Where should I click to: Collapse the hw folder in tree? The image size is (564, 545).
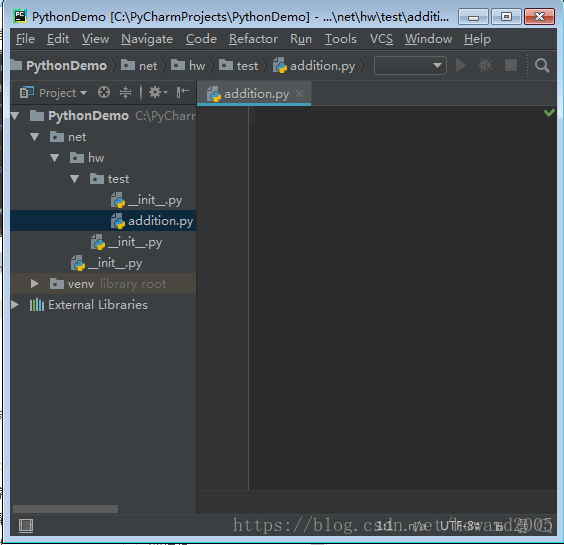click(55, 158)
